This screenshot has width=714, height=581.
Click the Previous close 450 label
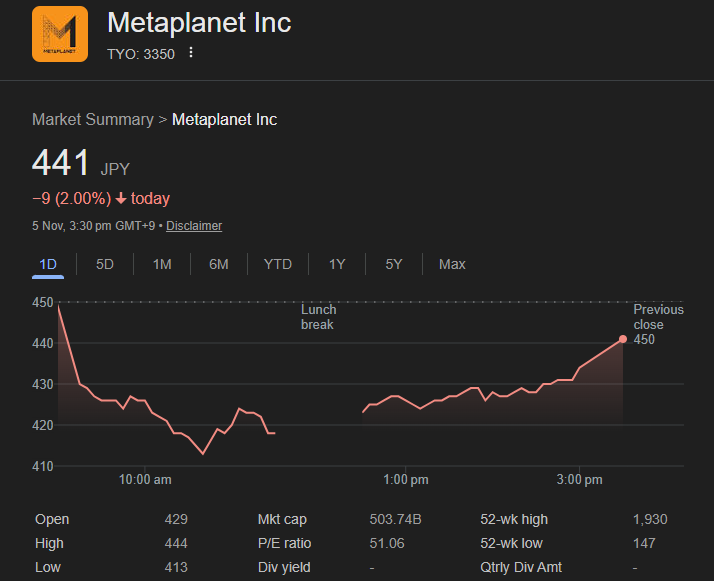(x=658, y=324)
